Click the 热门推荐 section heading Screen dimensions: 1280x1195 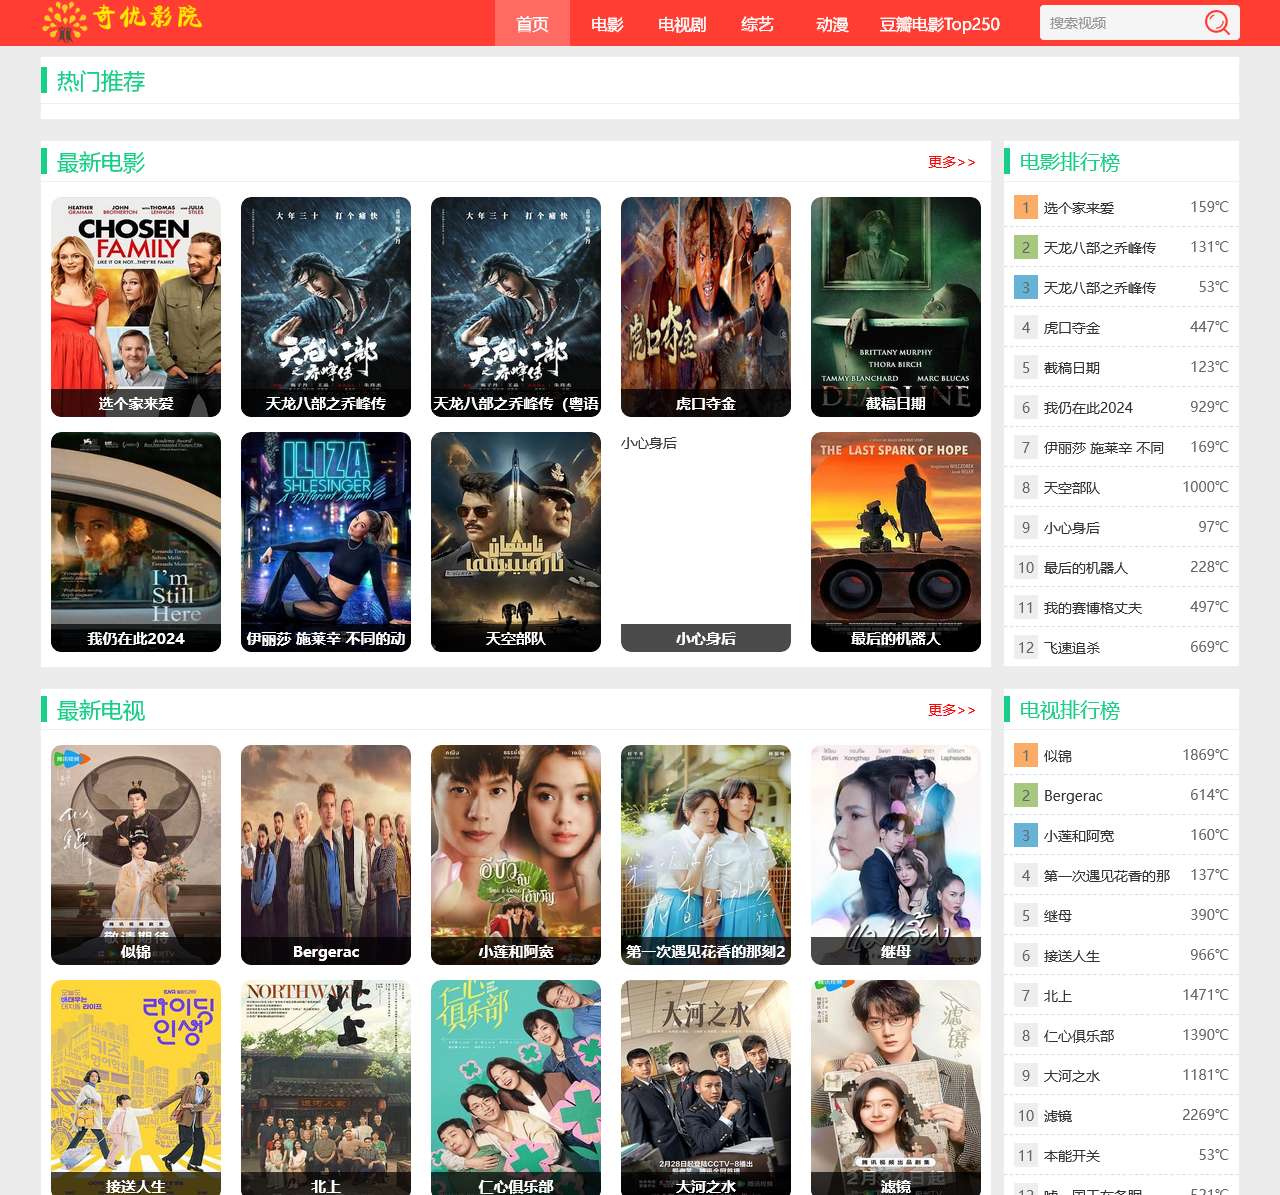point(100,81)
